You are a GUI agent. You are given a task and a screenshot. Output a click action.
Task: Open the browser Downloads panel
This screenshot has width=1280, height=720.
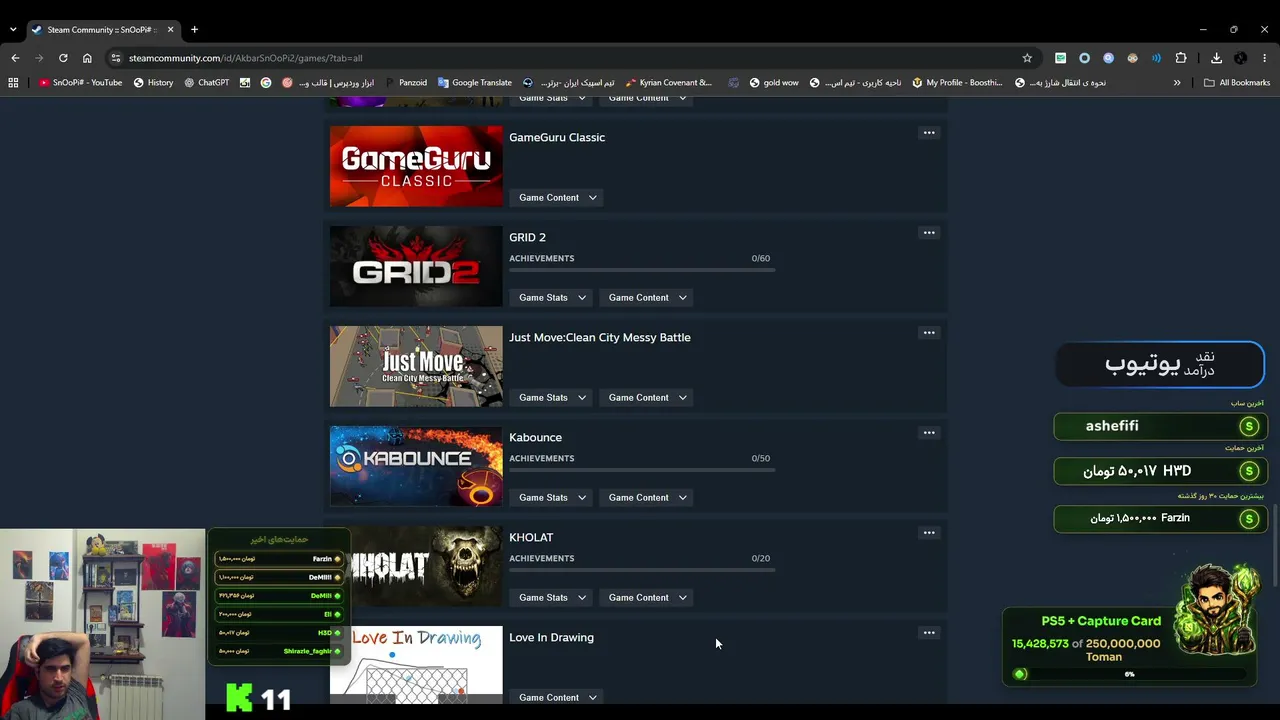pos(1216,58)
